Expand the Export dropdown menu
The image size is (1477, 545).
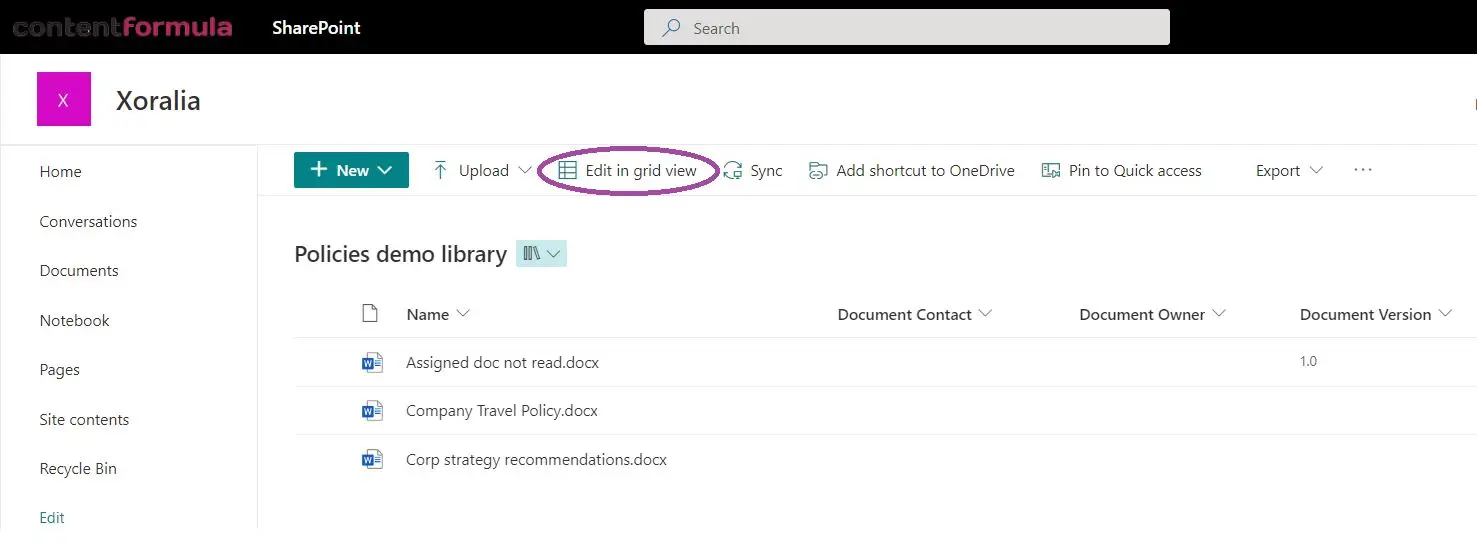pos(1289,171)
